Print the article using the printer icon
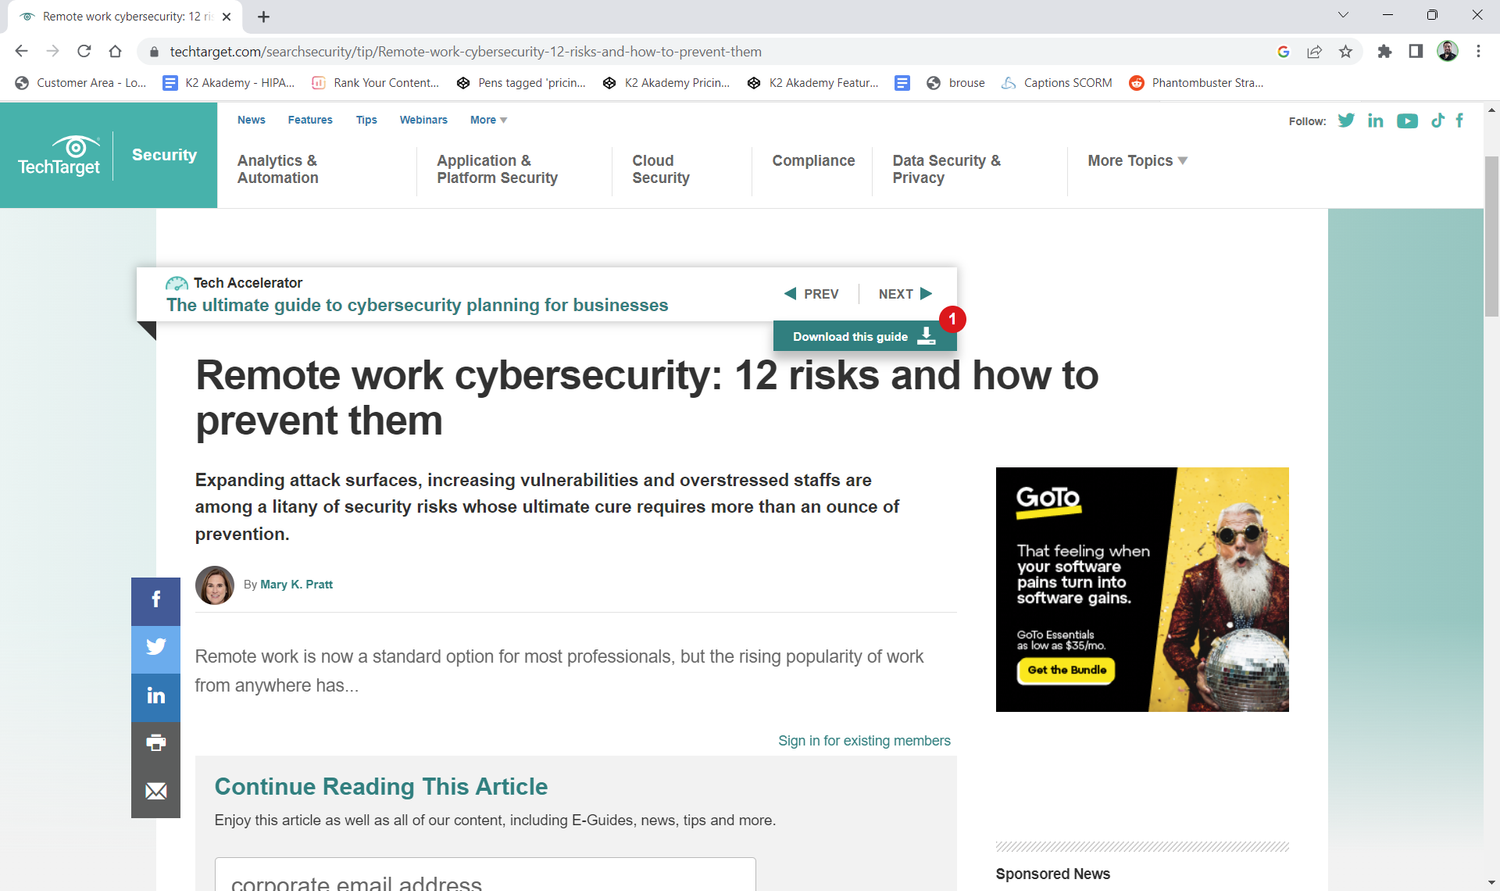The width and height of the screenshot is (1500, 891). point(156,743)
